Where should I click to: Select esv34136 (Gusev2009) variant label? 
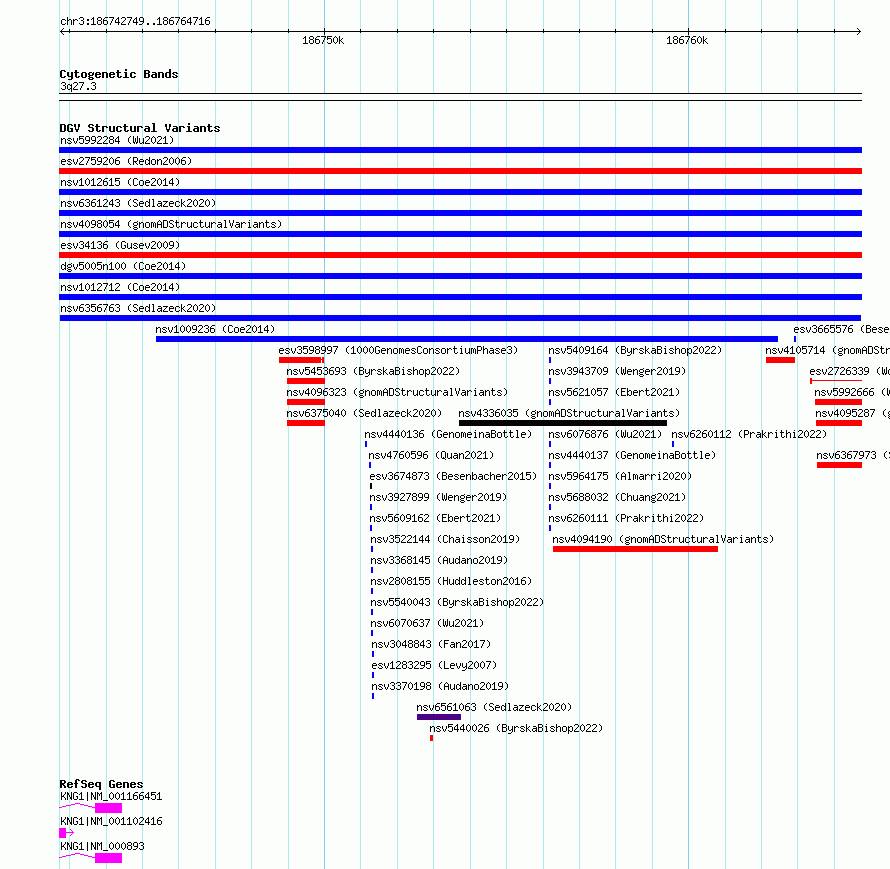coord(120,245)
